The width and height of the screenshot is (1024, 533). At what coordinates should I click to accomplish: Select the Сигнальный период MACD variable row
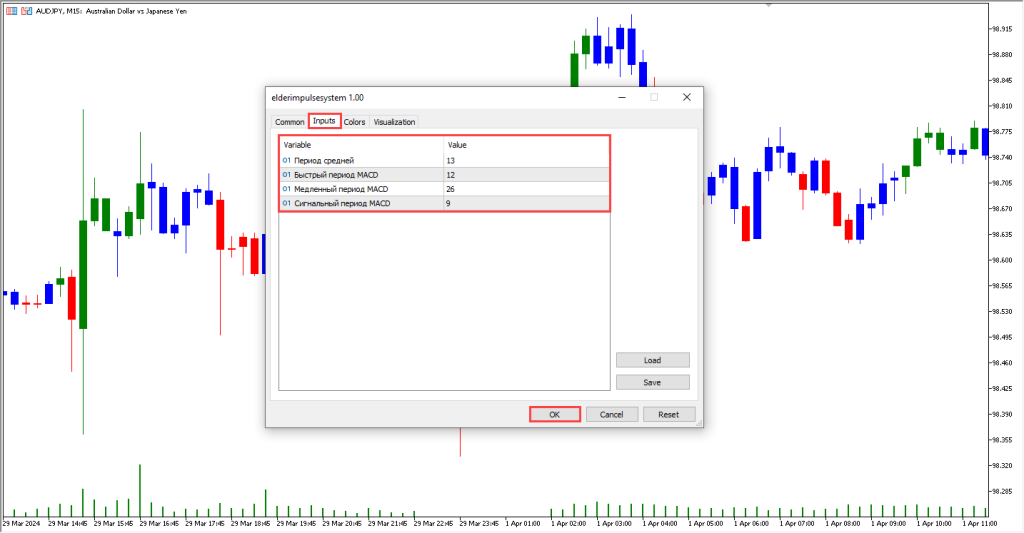click(x=444, y=203)
